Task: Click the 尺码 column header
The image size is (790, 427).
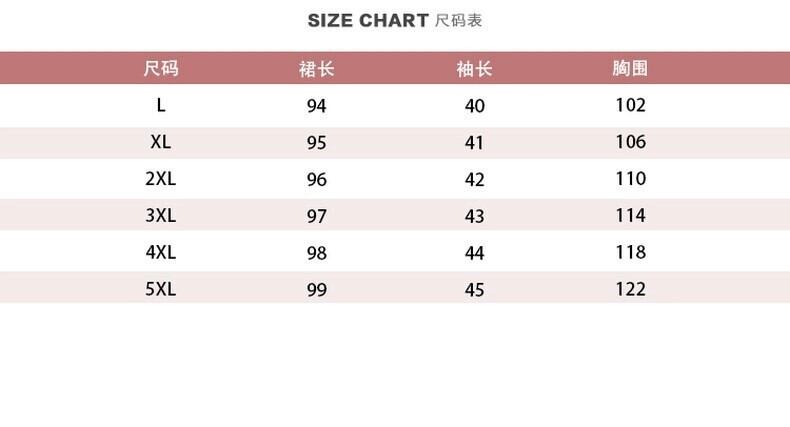Action: pos(160,69)
